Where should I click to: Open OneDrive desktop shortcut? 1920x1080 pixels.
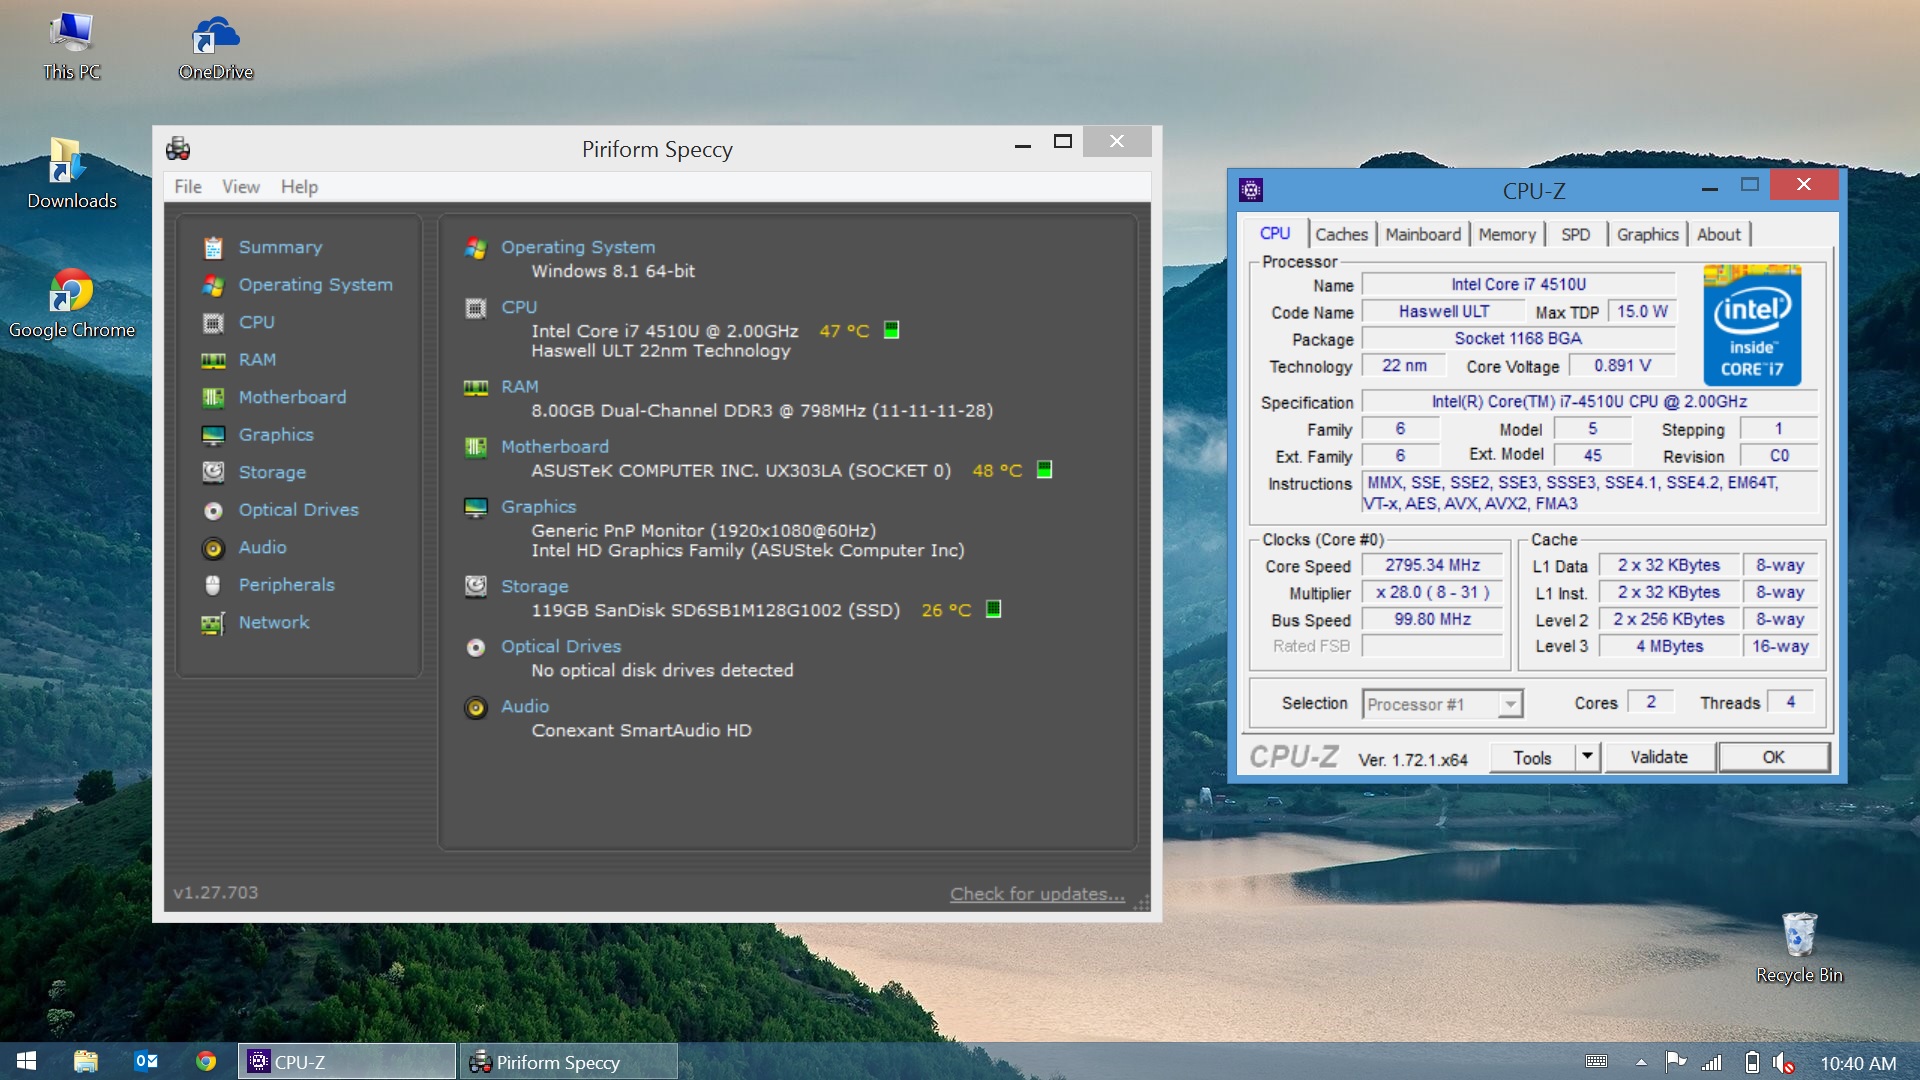pyautogui.click(x=215, y=47)
